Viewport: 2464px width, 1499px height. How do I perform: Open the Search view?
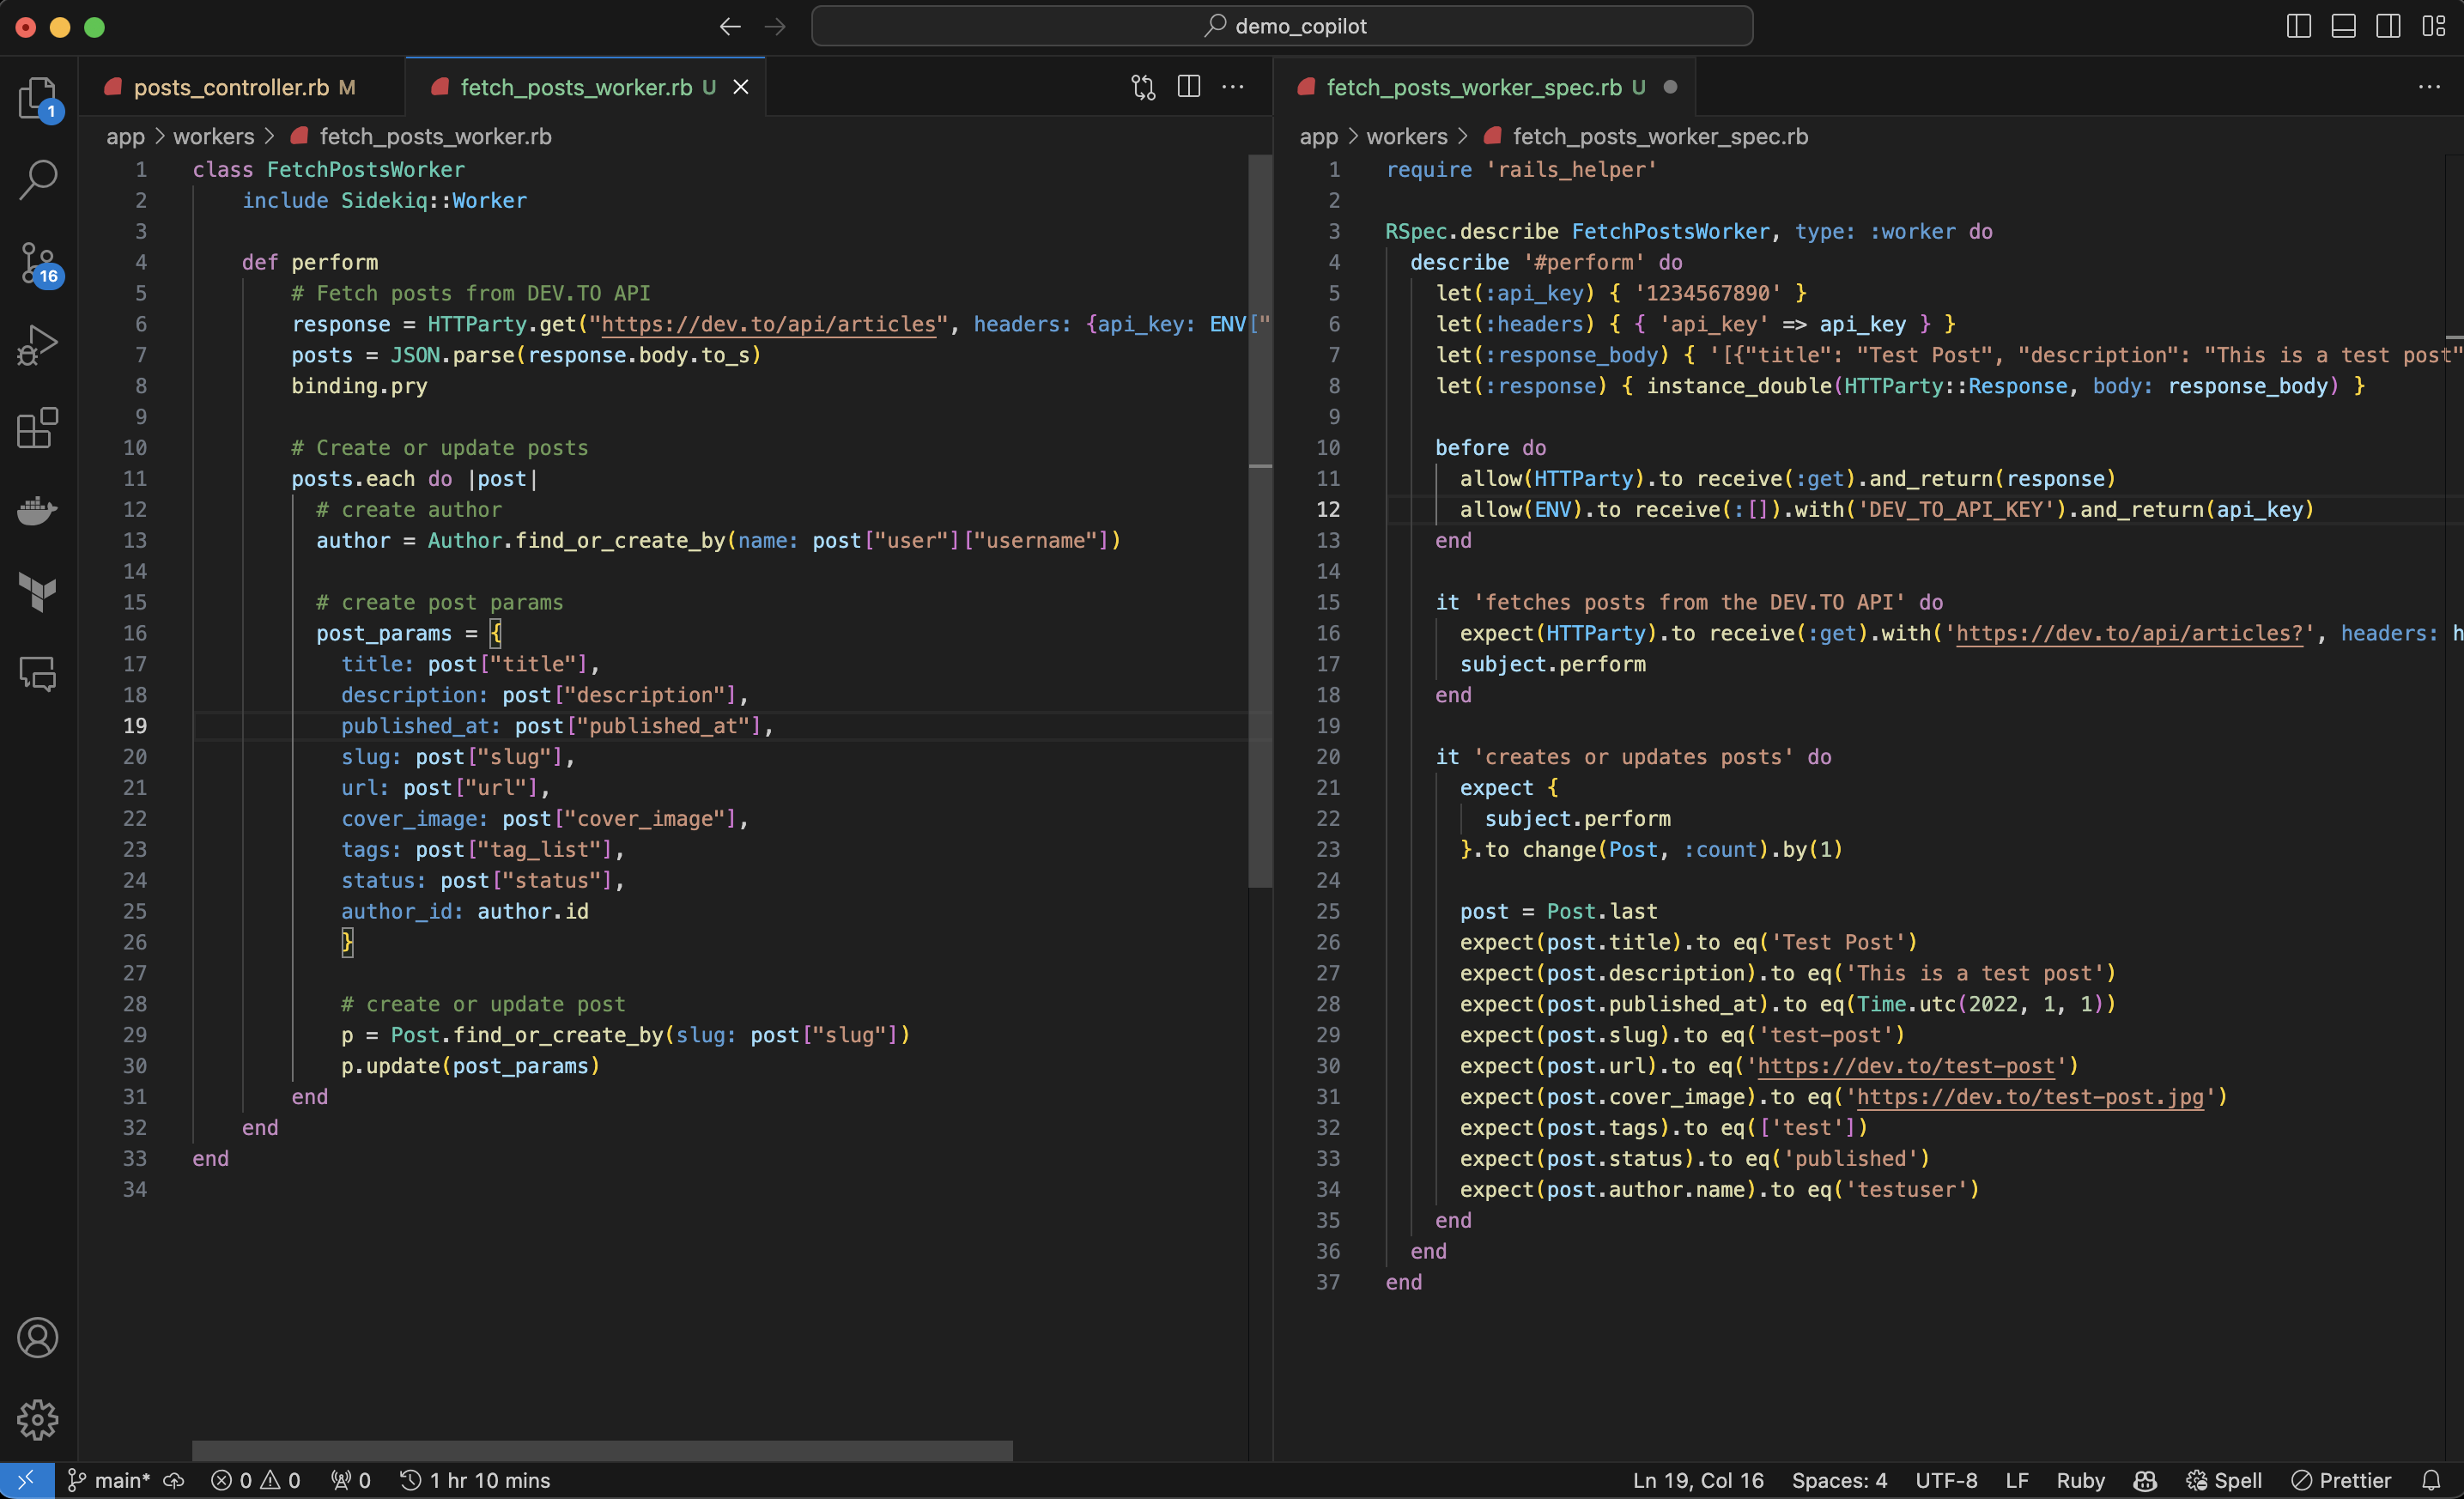point(38,180)
